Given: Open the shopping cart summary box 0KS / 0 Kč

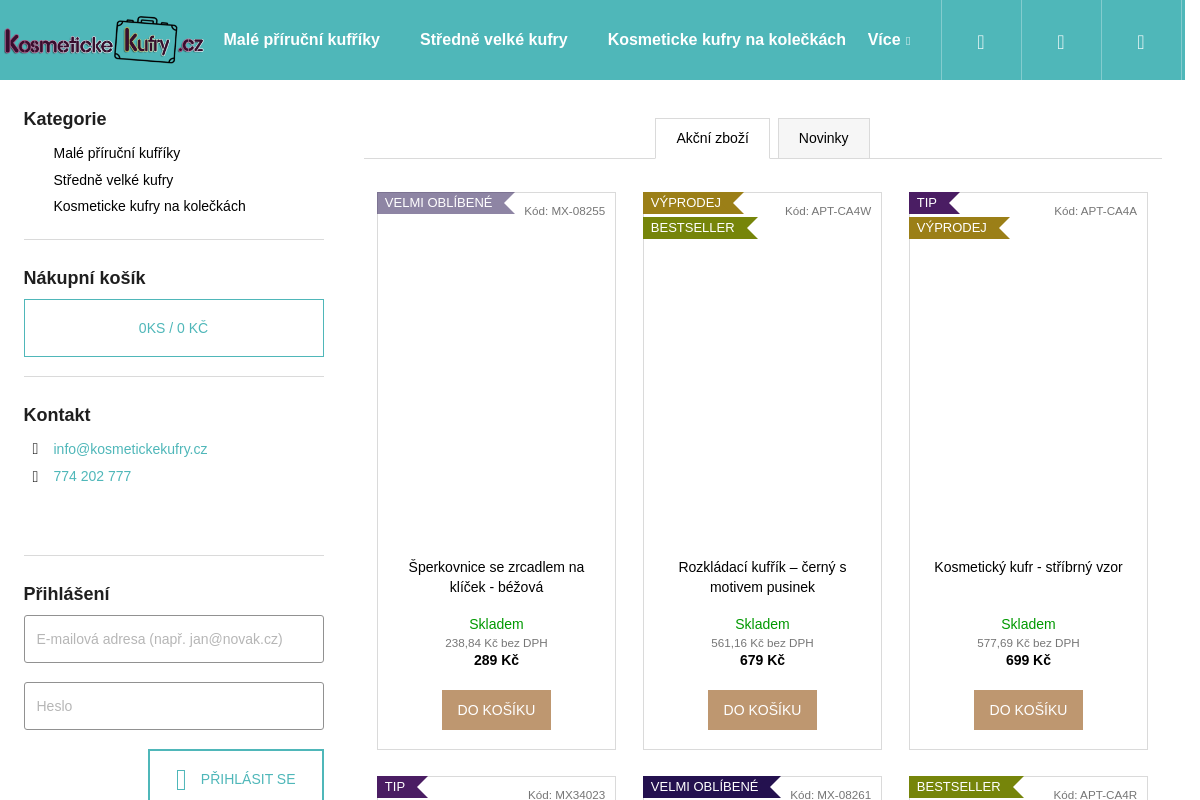Looking at the screenshot, I should point(173,328).
